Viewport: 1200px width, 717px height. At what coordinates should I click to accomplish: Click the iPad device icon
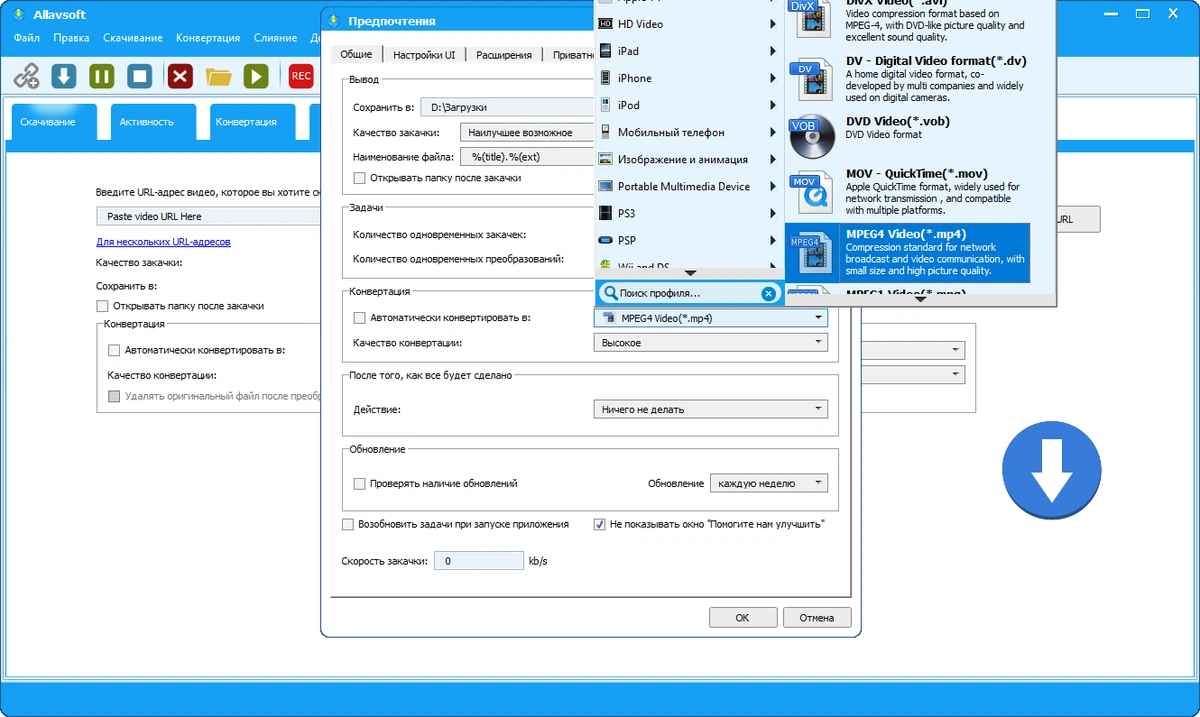tap(605, 51)
